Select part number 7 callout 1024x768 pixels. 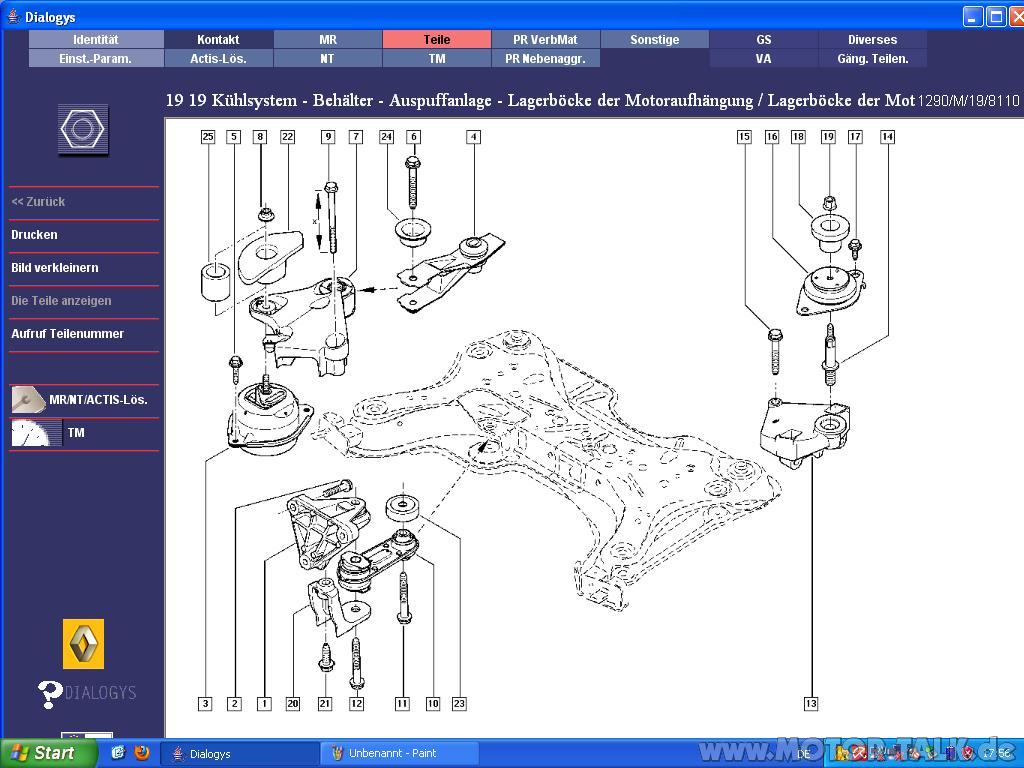356,136
